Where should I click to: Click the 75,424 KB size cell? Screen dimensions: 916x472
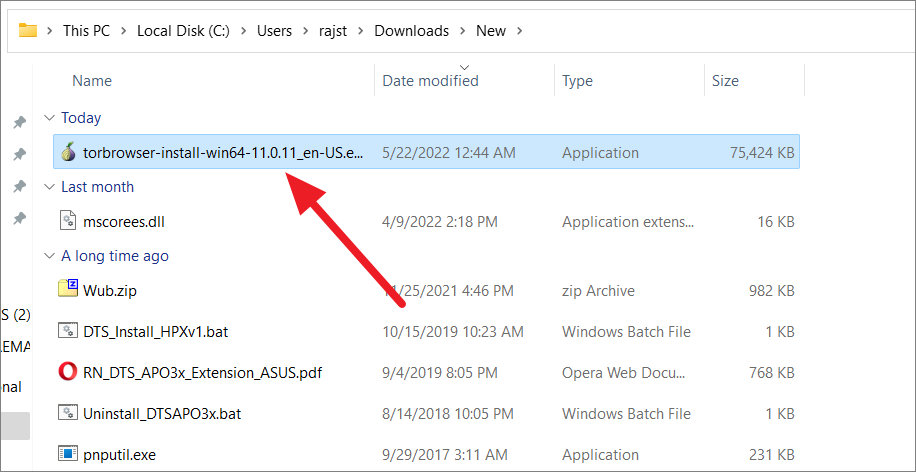point(762,153)
